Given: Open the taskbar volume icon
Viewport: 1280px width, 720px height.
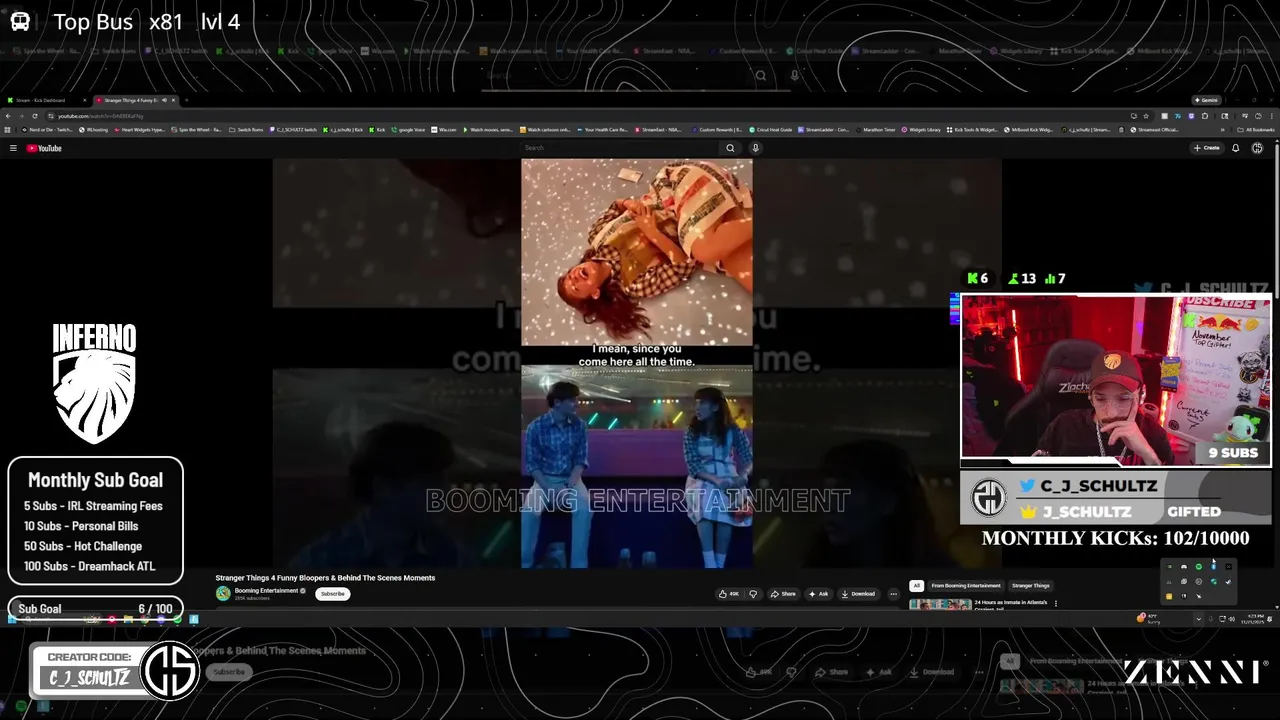Looking at the screenshot, I should click(x=1231, y=619).
